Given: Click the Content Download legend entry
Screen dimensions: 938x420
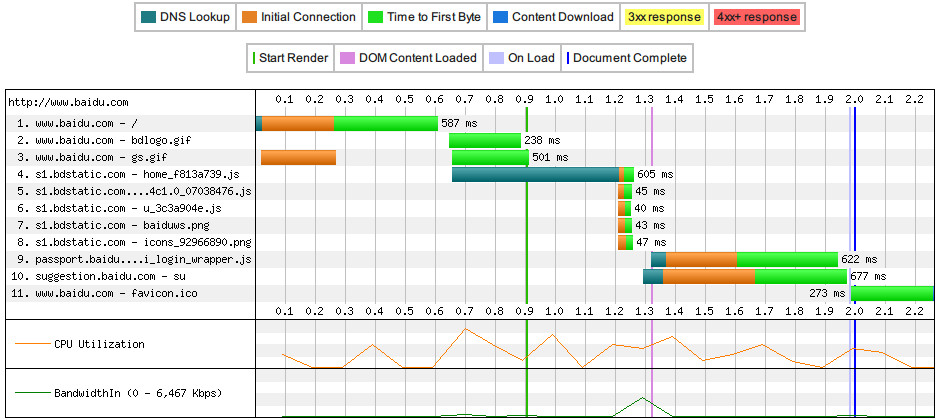Looking at the screenshot, I should click(554, 17).
